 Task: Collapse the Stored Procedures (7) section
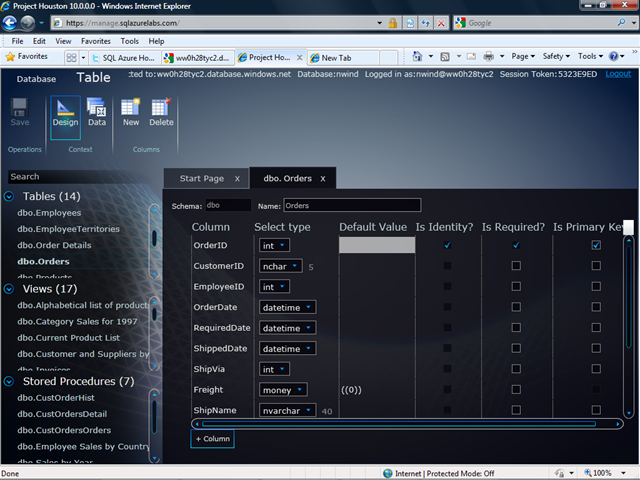[9, 381]
